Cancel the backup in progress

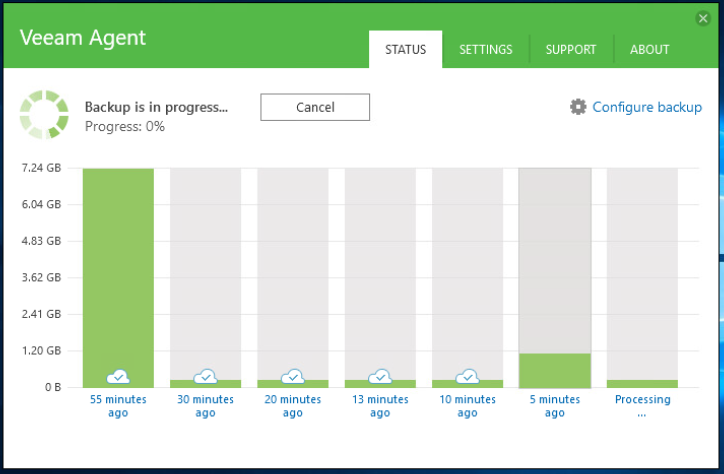click(315, 107)
